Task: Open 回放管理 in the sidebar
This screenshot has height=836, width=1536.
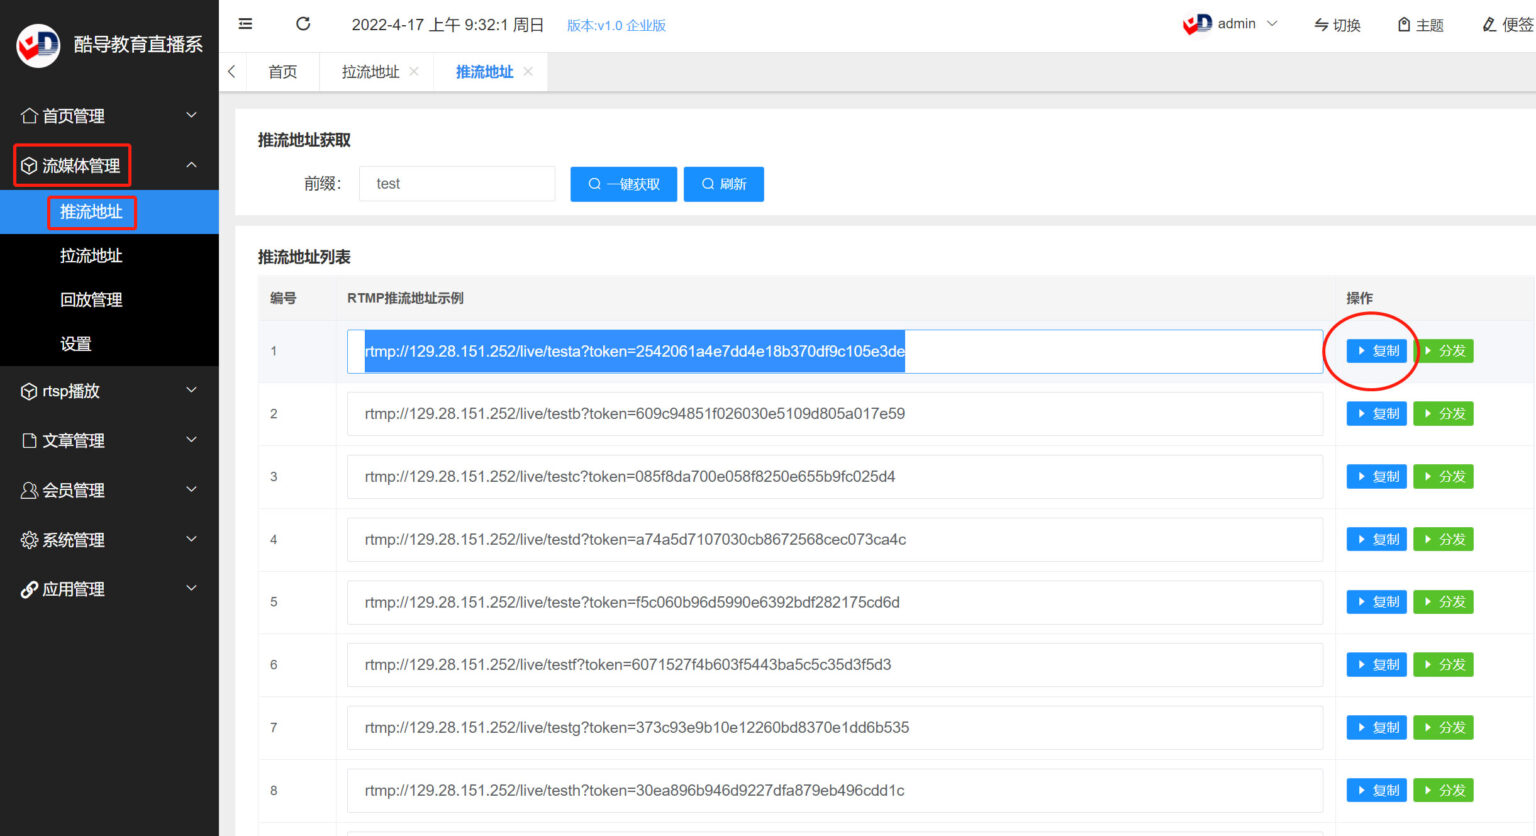Action: coord(91,300)
